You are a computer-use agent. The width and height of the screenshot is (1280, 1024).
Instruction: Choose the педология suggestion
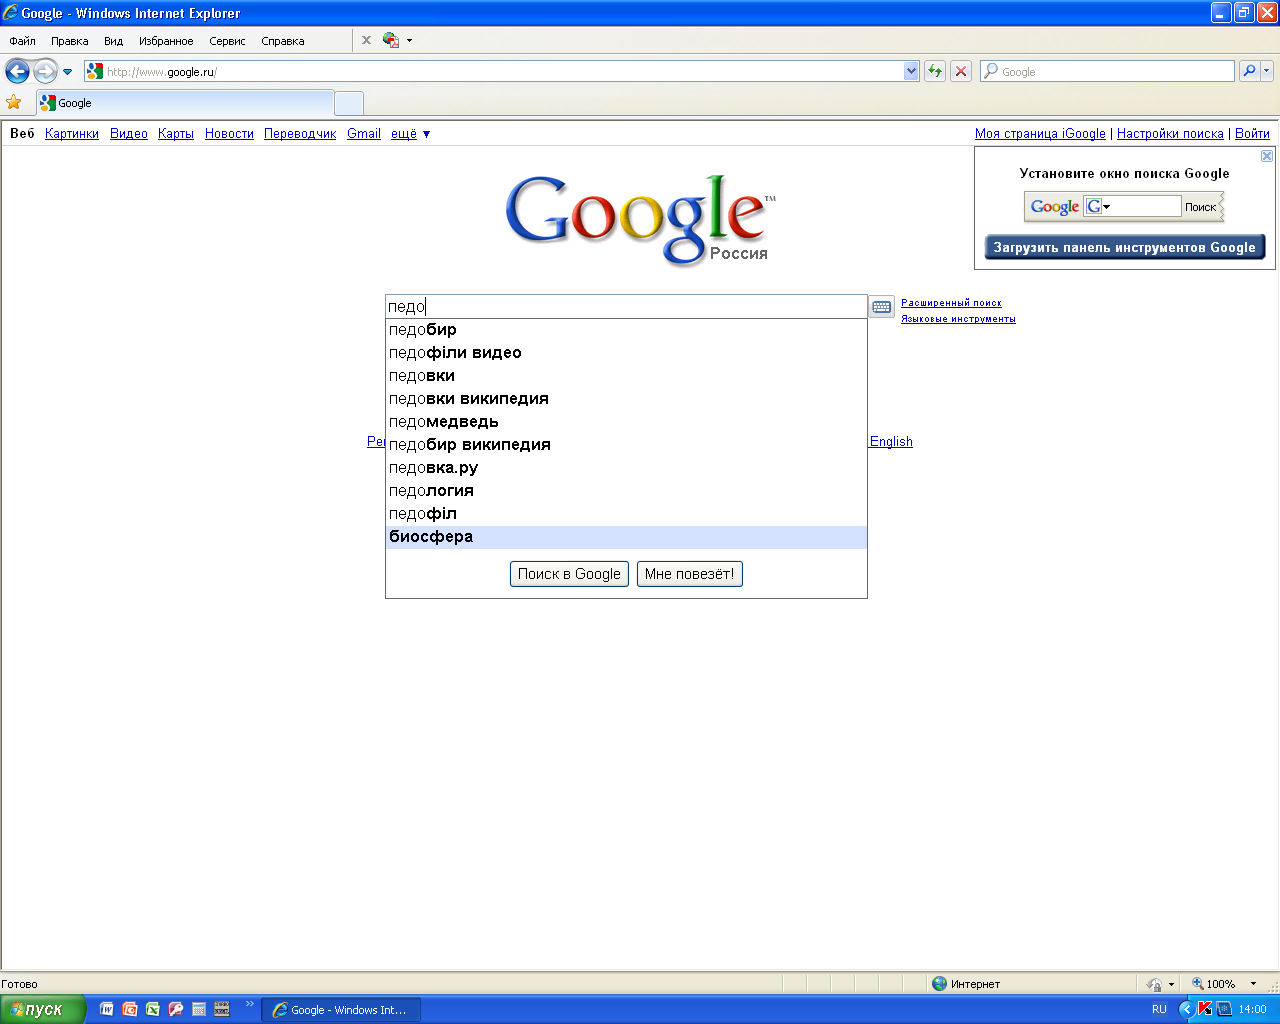[626, 490]
